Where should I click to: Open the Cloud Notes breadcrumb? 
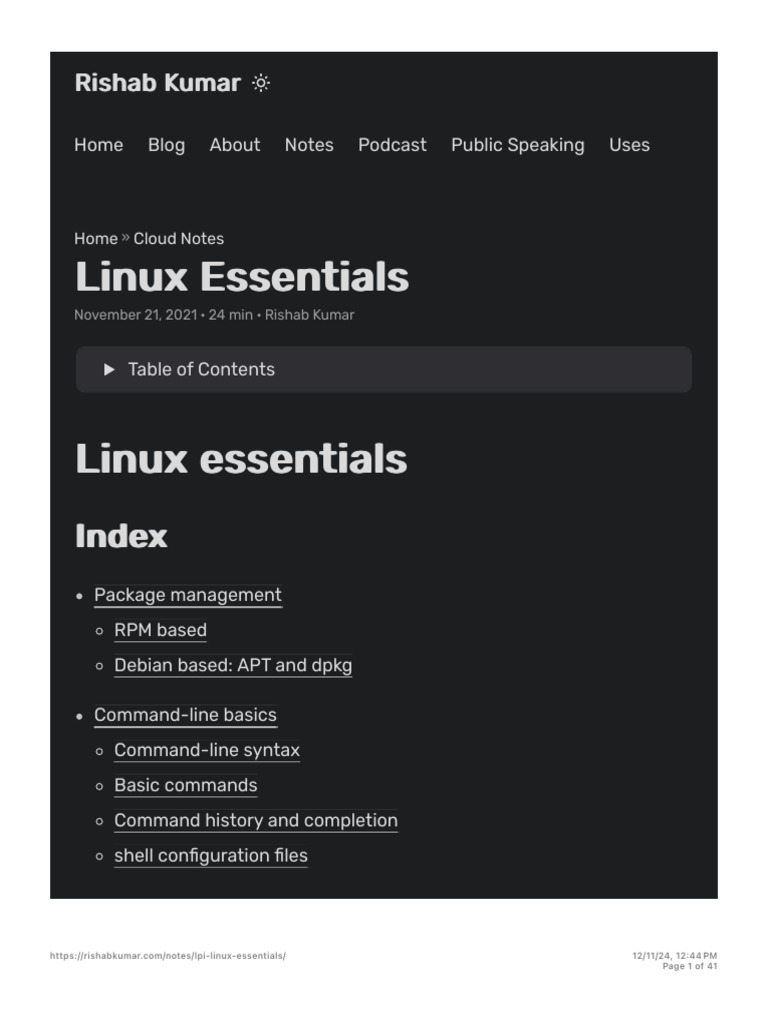pyautogui.click(x=179, y=239)
